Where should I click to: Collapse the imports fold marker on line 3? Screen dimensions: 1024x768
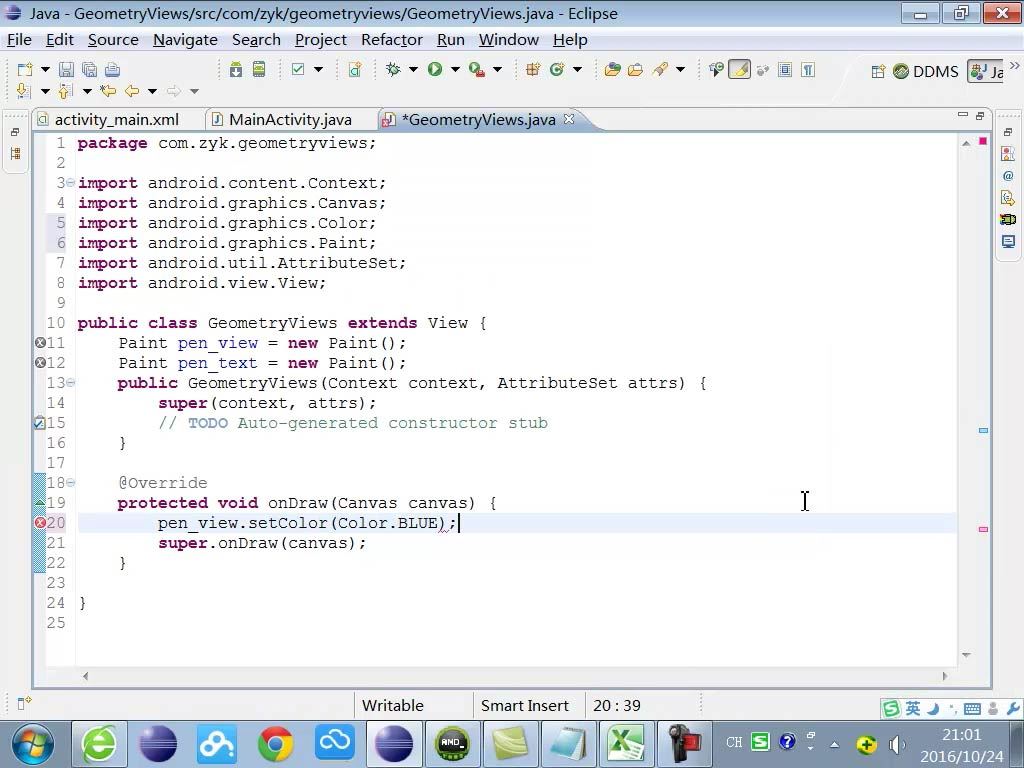pos(71,182)
